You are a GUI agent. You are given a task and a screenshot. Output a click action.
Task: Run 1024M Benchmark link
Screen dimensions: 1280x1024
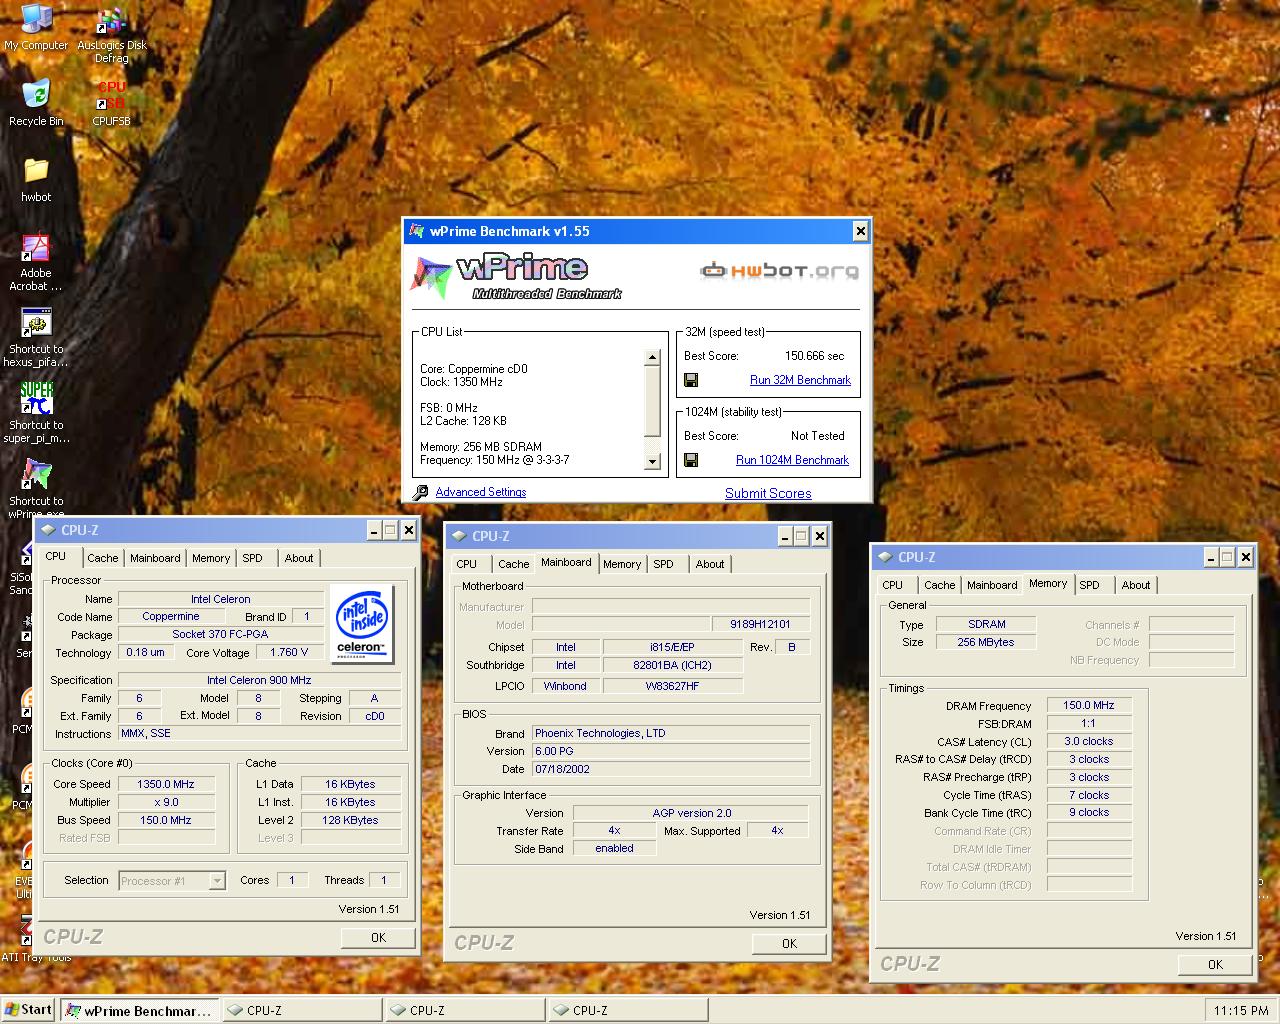pyautogui.click(x=792, y=460)
